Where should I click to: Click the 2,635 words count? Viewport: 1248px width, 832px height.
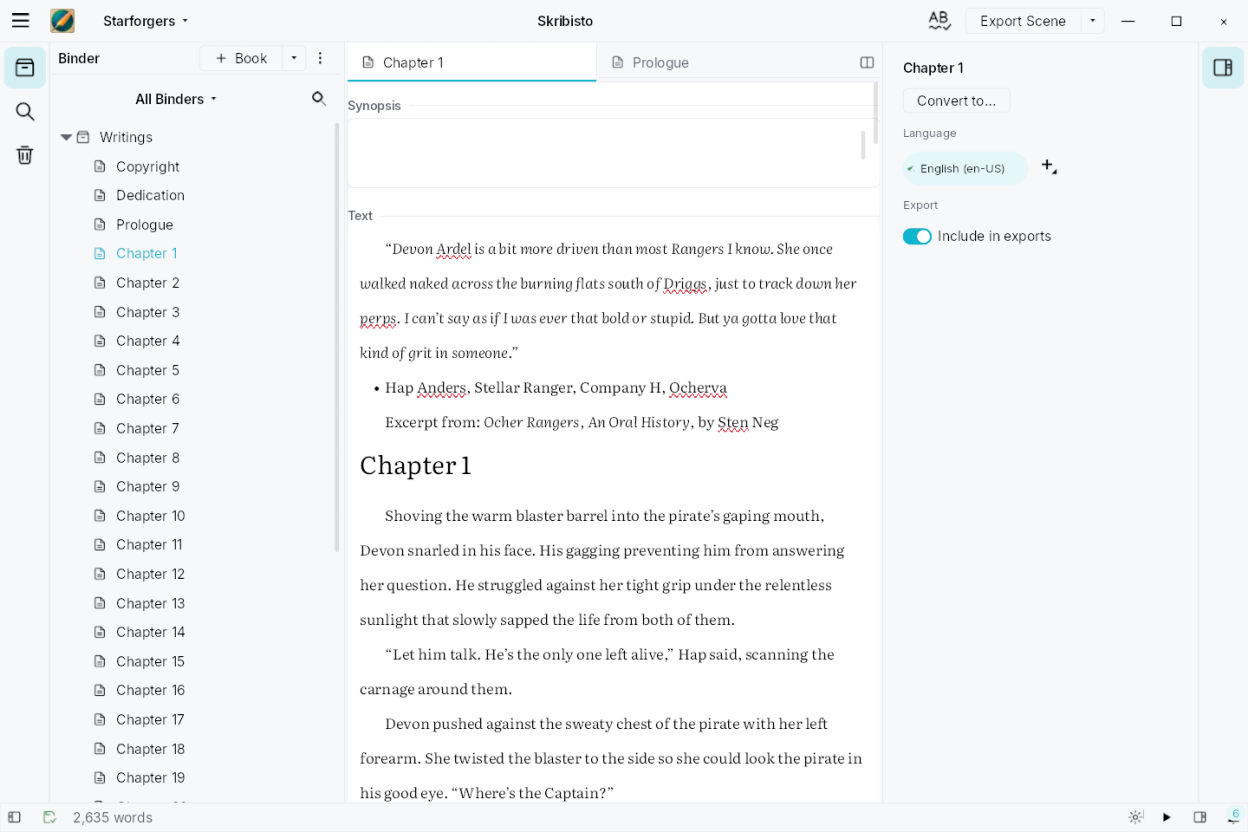[113, 817]
